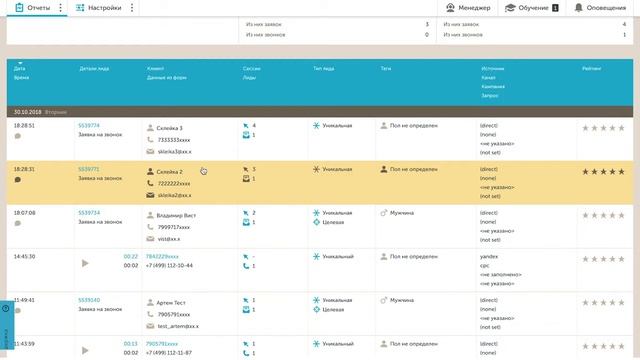This screenshot has height=360, width=640.
Task: Open the Оповещения notifications
Action: pyautogui.click(x=600, y=8)
